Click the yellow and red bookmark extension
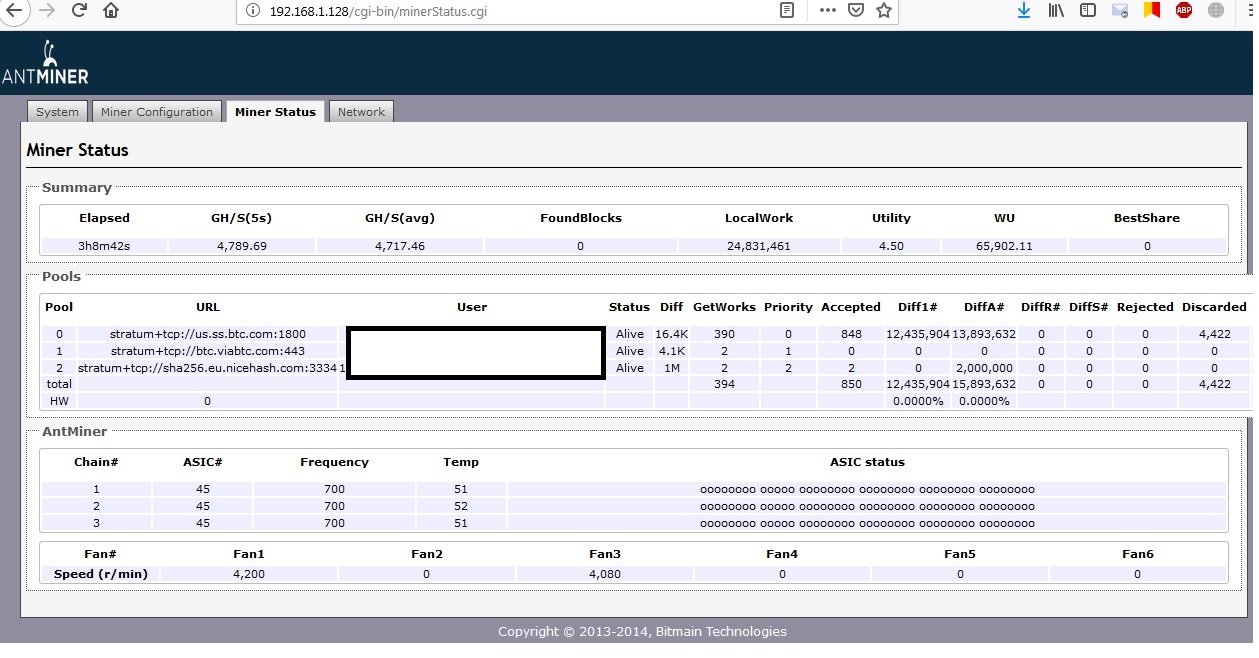Image resolution: width=1259 pixels, height=658 pixels. (1152, 10)
